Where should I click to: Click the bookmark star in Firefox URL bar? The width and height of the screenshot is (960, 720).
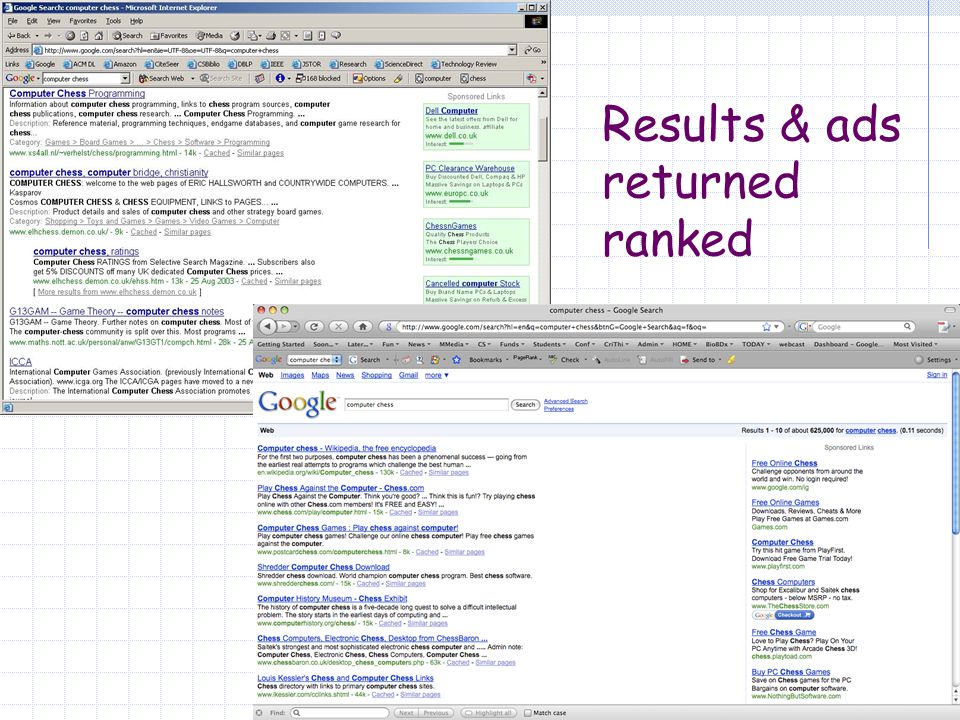coord(766,327)
